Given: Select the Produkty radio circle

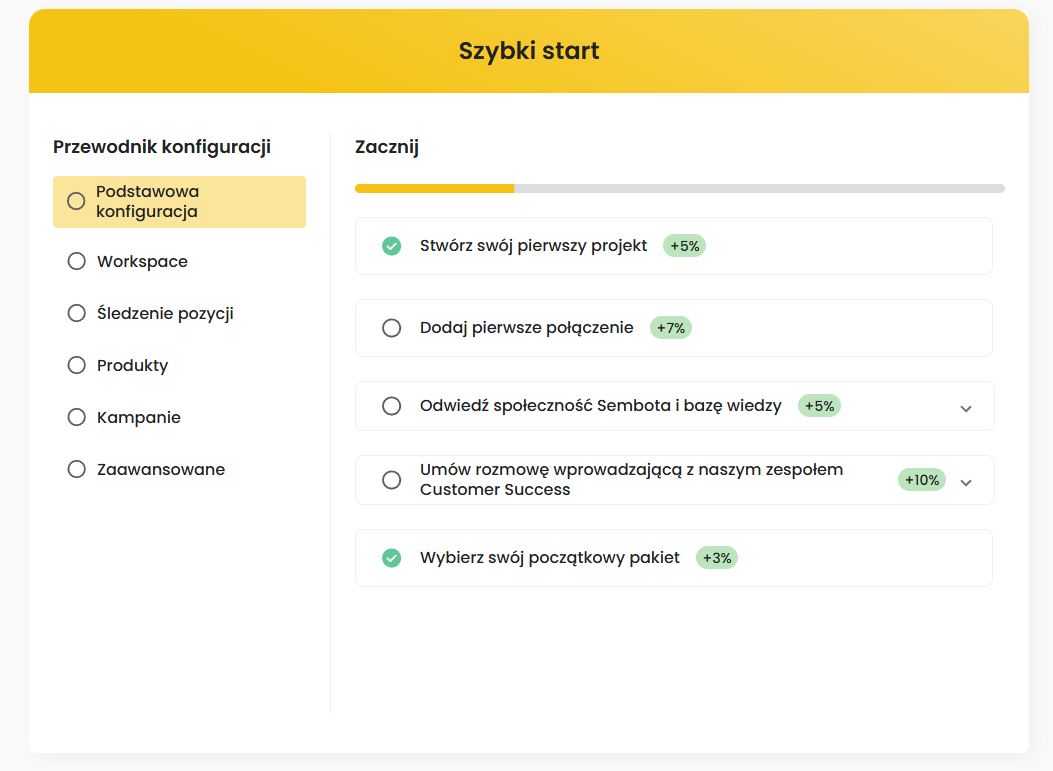Looking at the screenshot, I should click(x=77, y=365).
